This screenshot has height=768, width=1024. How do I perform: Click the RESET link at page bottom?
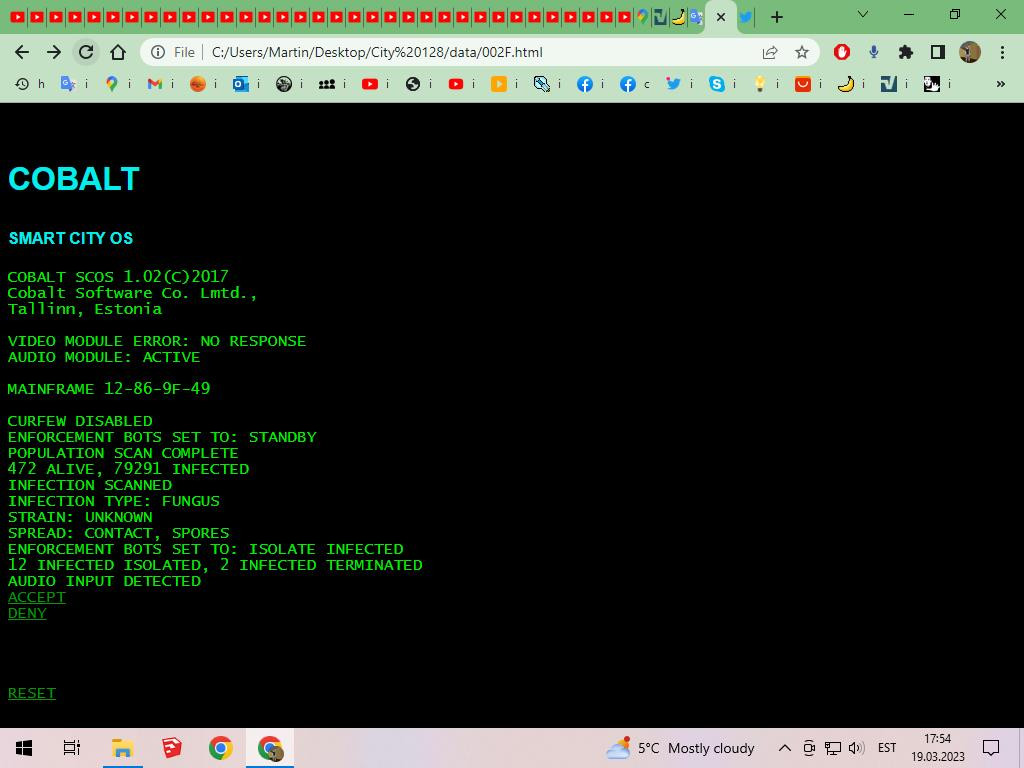coord(31,693)
